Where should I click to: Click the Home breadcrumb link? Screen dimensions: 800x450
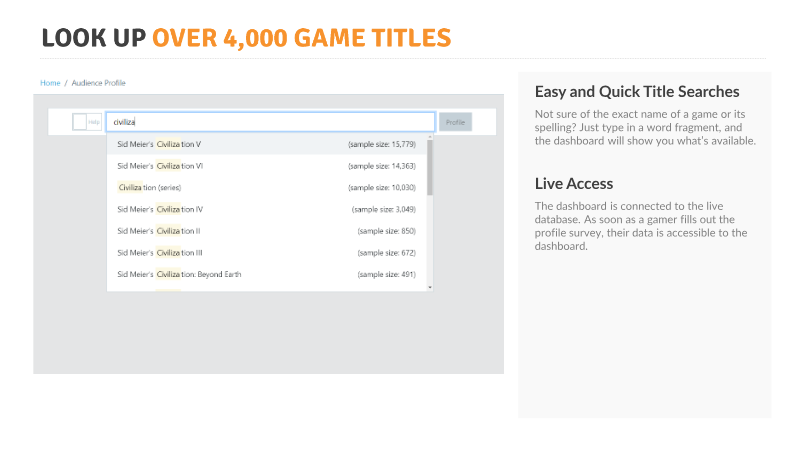50,83
